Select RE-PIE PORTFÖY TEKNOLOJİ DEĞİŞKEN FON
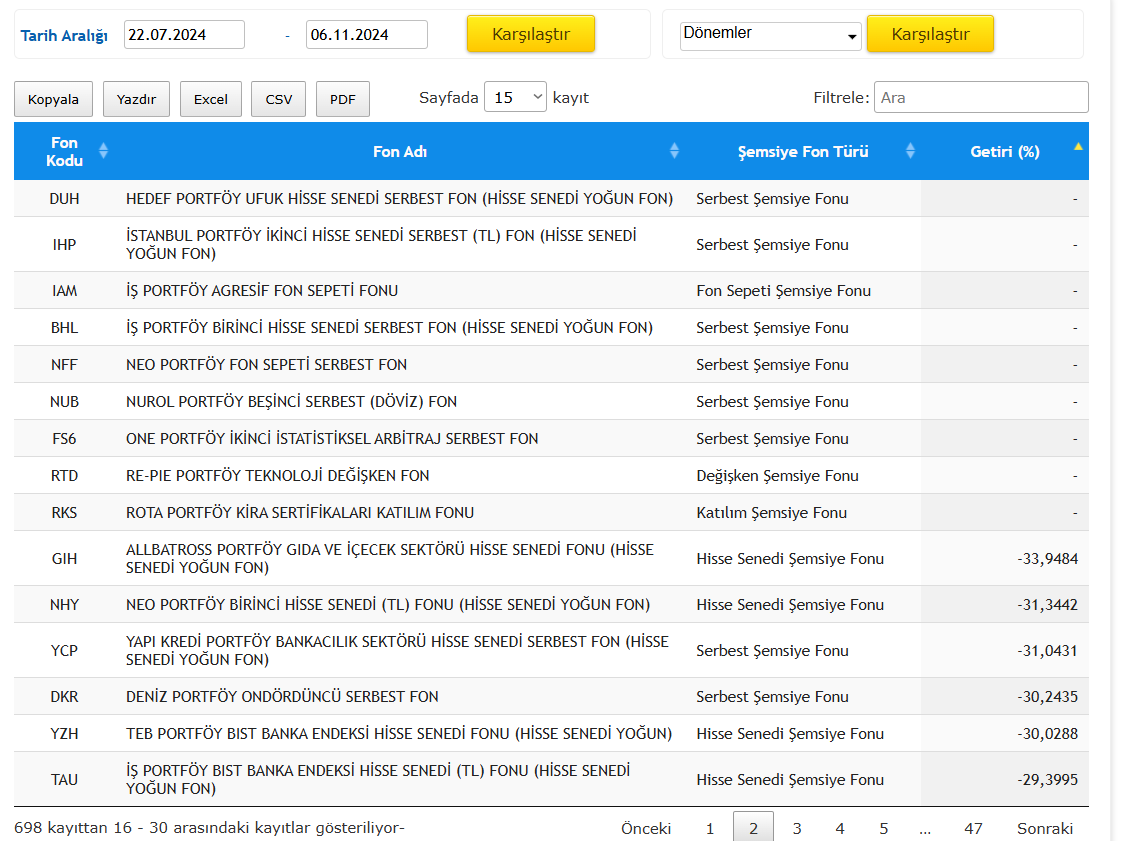This screenshot has width=1132, height=841. (278, 476)
